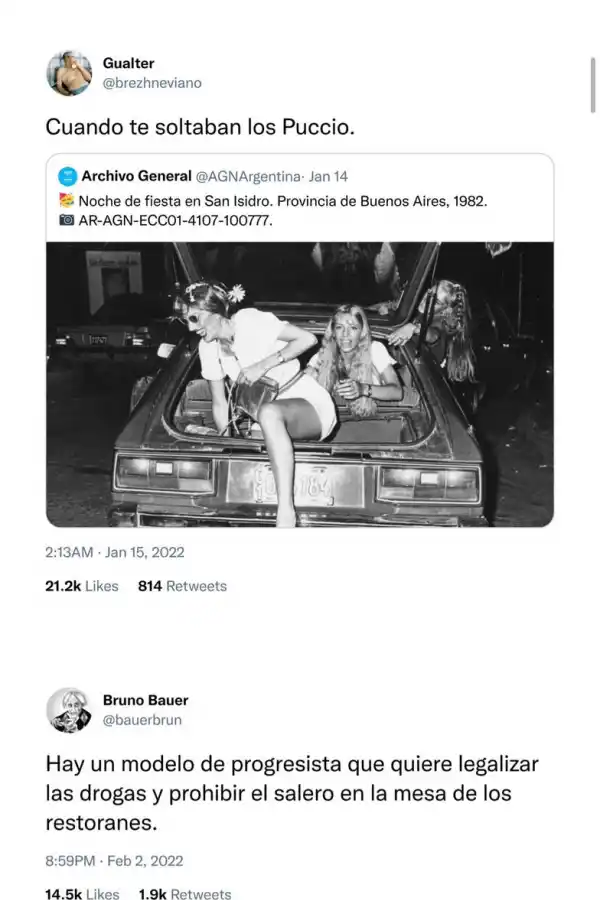Click the 2:13AM Jan 15, 2022 timestamp

click(x=115, y=552)
